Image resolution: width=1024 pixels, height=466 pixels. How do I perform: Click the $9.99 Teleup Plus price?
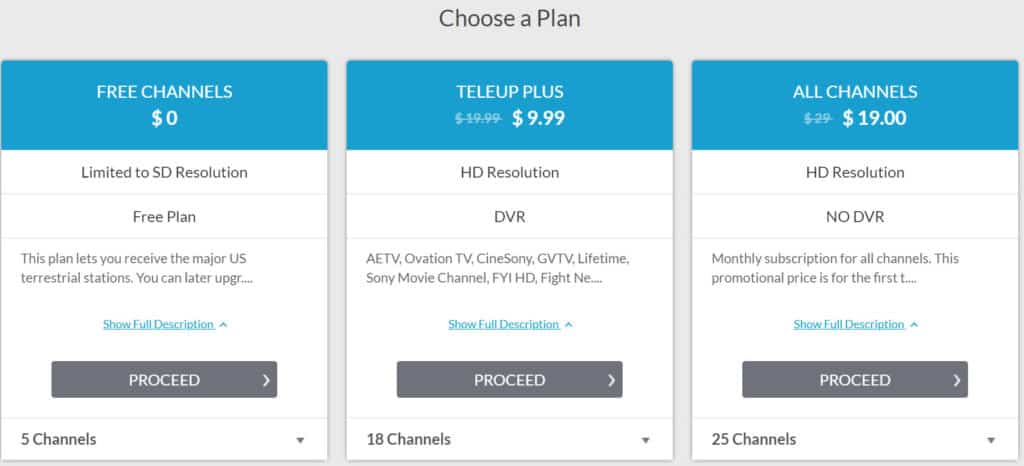pyautogui.click(x=538, y=118)
